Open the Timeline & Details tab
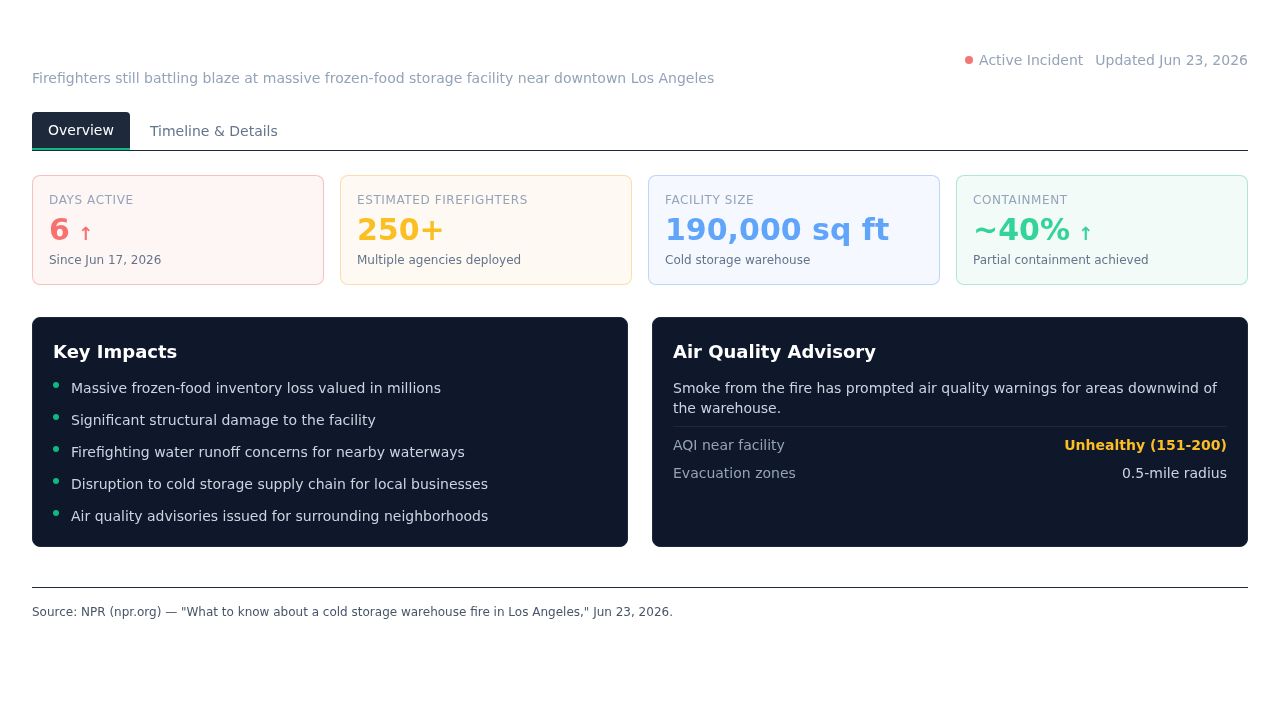 pyautogui.click(x=214, y=131)
